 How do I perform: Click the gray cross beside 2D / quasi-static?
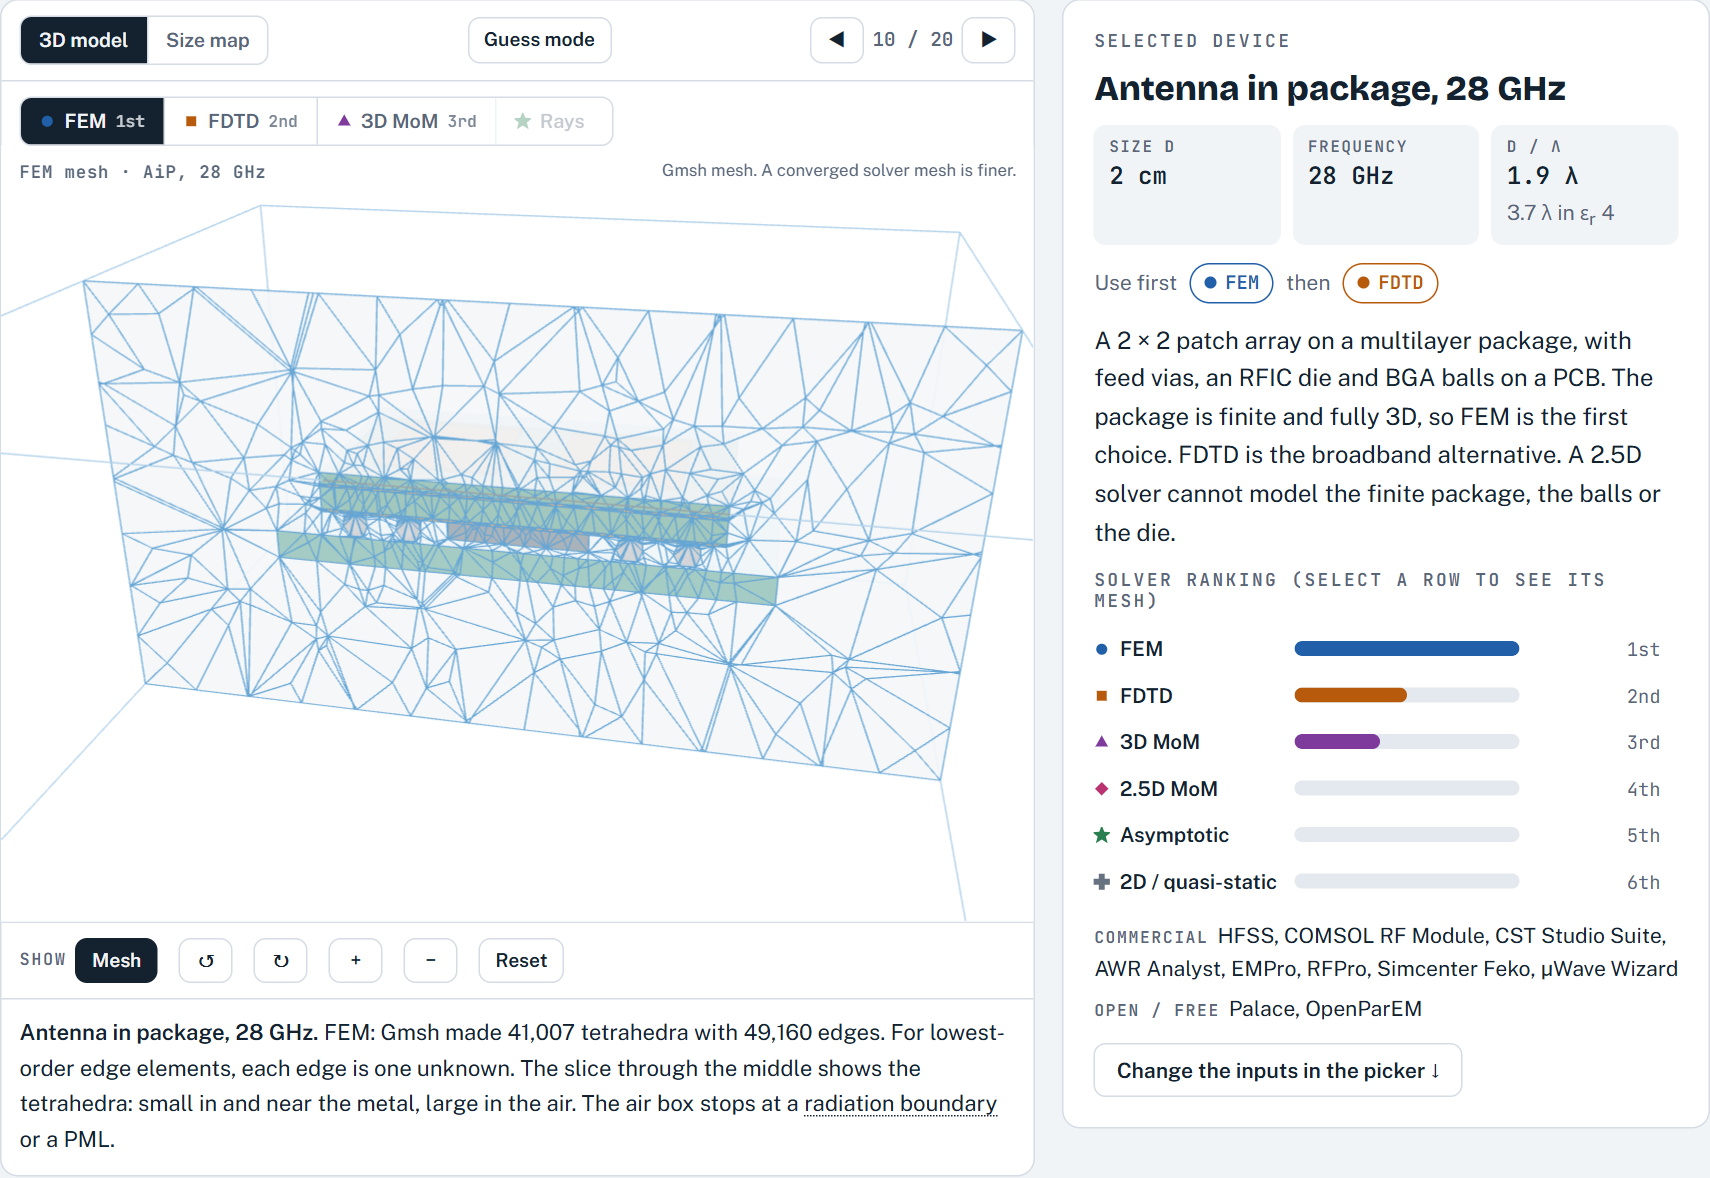click(1102, 882)
